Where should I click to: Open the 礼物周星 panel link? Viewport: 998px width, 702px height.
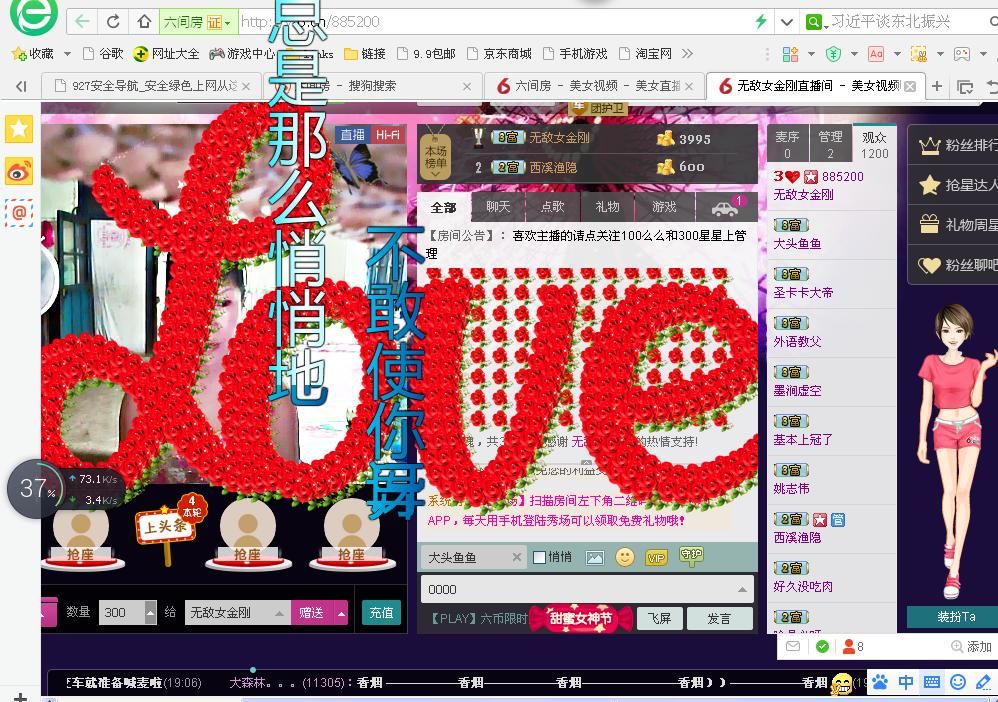953,225
